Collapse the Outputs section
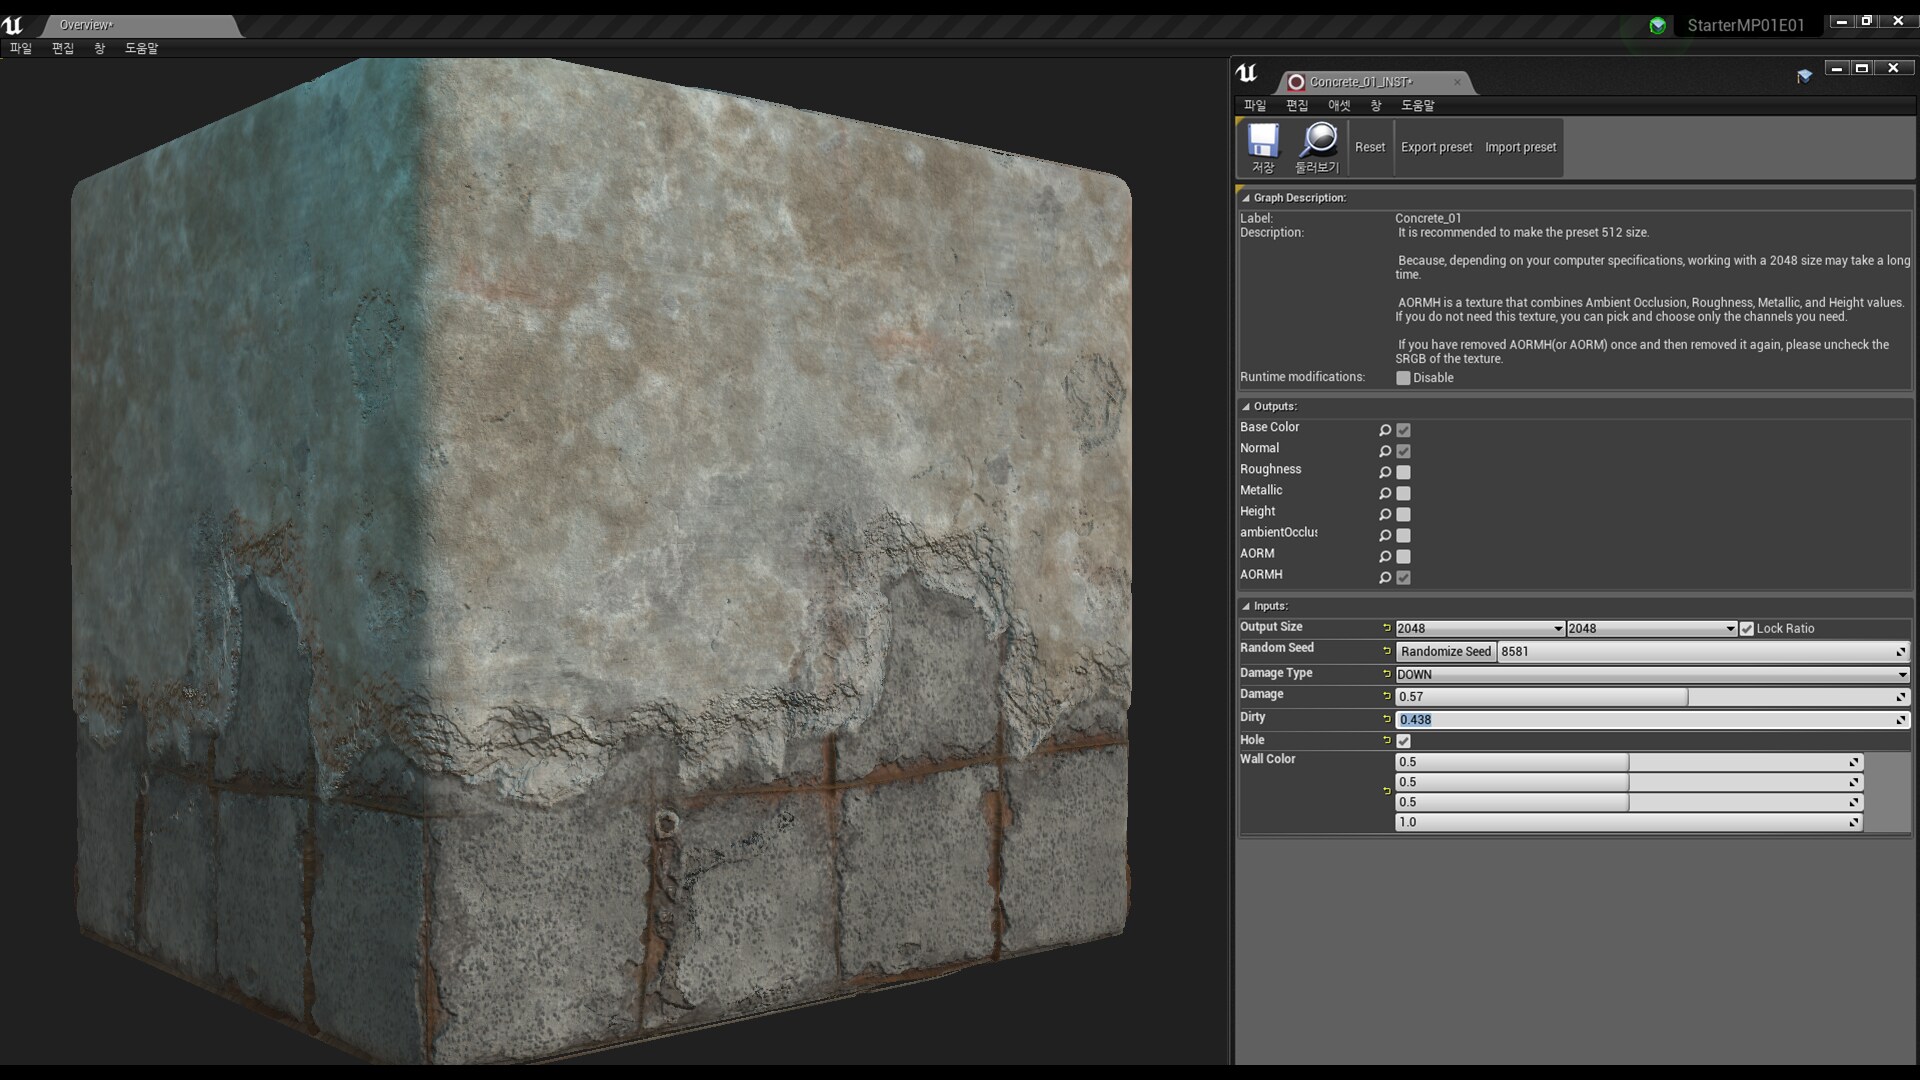Image resolution: width=1920 pixels, height=1080 pixels. (1246, 407)
